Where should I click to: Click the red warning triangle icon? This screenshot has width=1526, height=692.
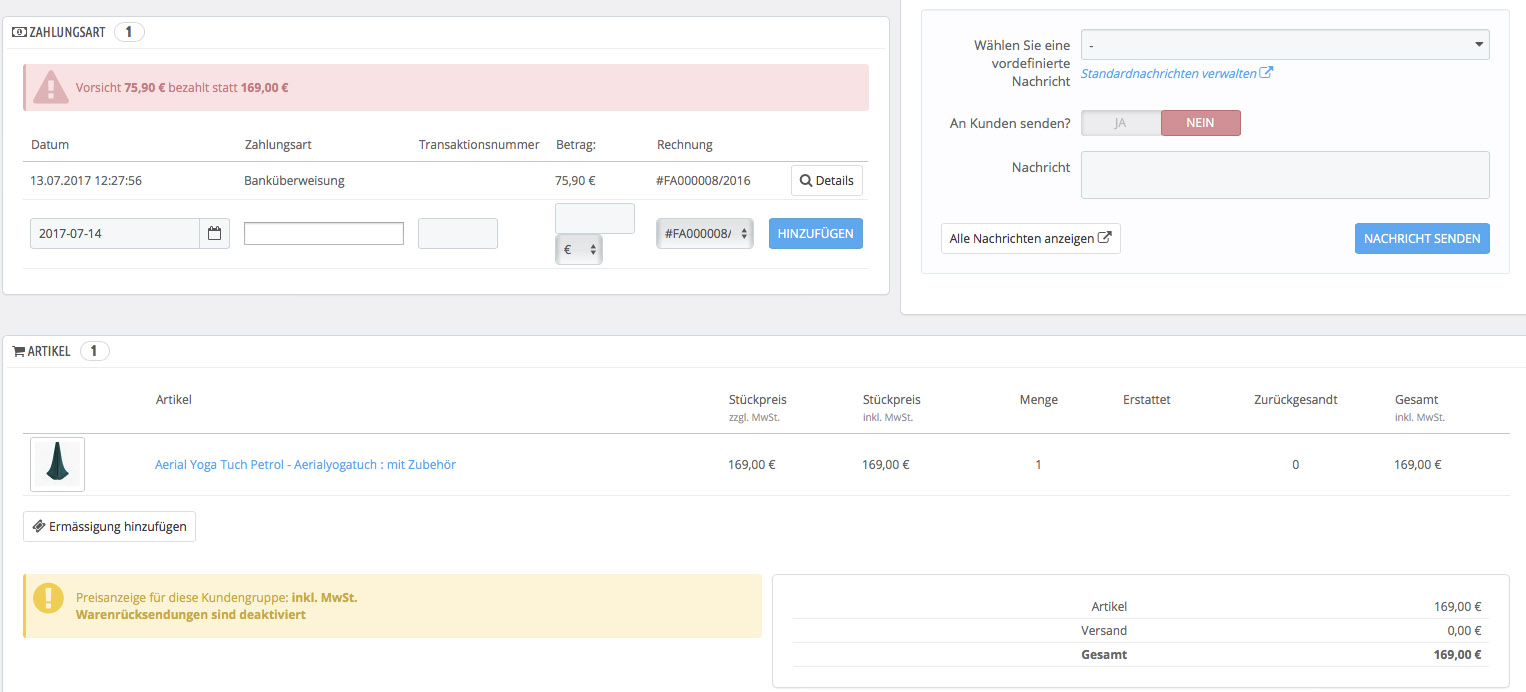pyautogui.click(x=50, y=88)
